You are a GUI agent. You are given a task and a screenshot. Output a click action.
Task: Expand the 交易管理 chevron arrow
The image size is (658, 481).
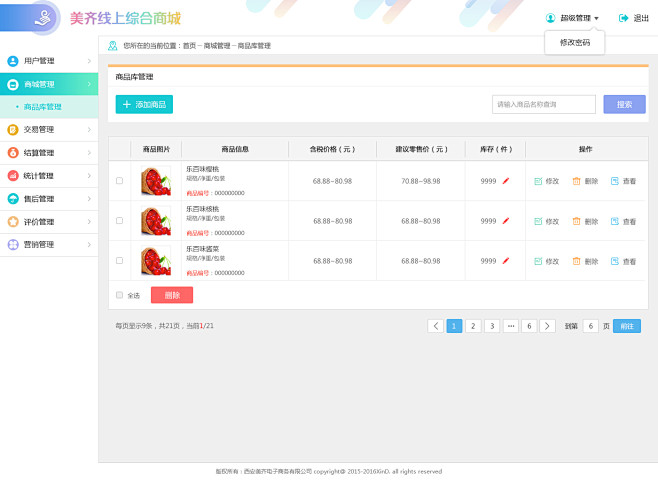pos(89,130)
